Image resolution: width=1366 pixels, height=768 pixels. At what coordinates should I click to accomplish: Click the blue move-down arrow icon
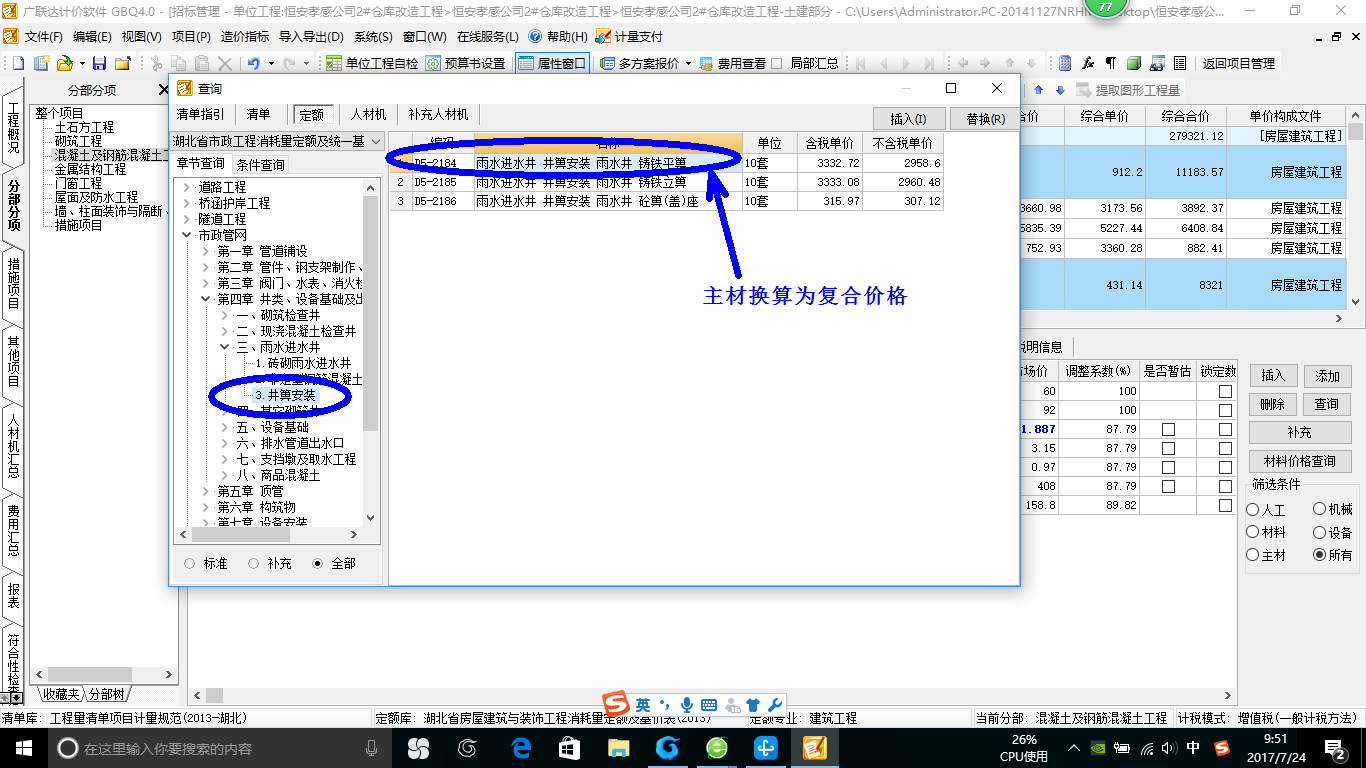pos(1060,90)
